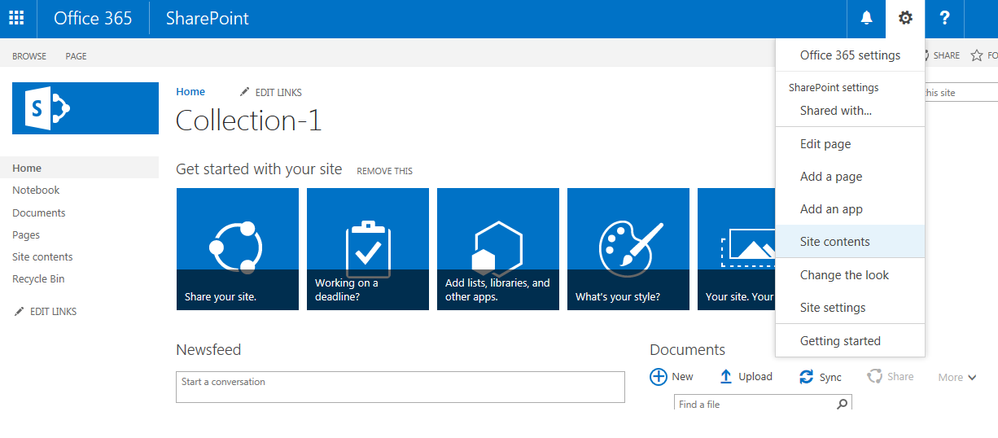Click the SHARE ribbon button
The width and height of the screenshot is (998, 438).
pyautogui.click(x=943, y=56)
